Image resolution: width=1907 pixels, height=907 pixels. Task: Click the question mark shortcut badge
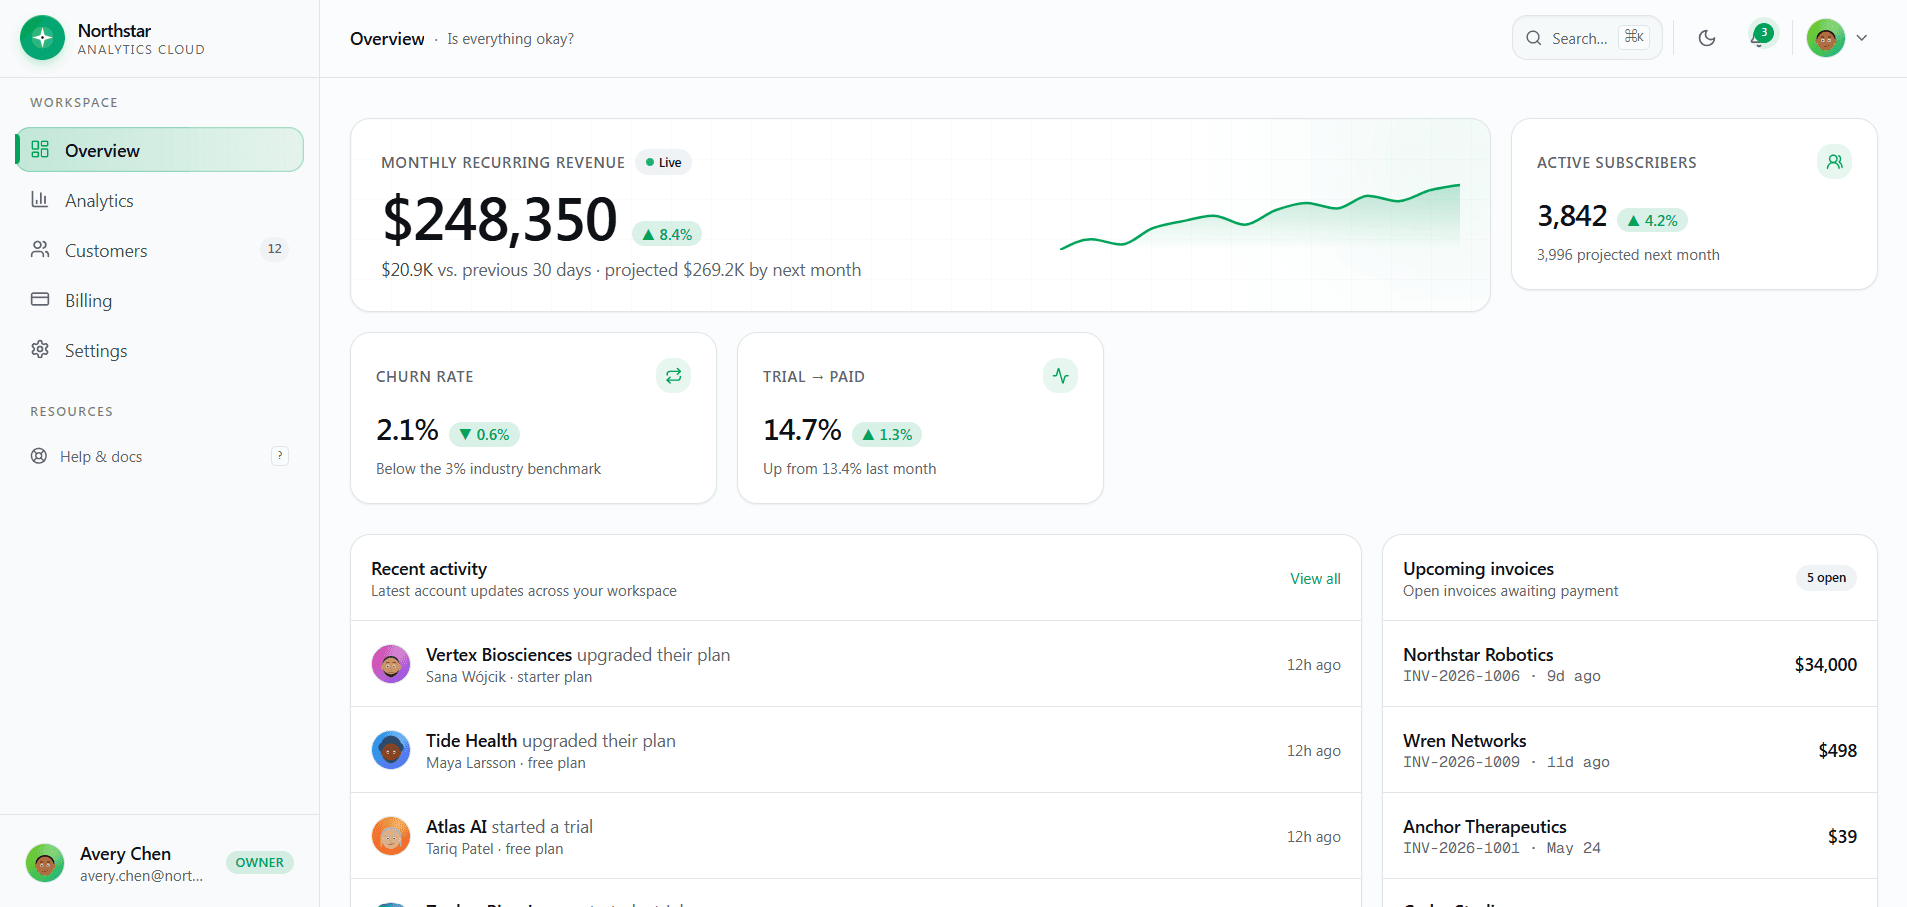pos(280,456)
